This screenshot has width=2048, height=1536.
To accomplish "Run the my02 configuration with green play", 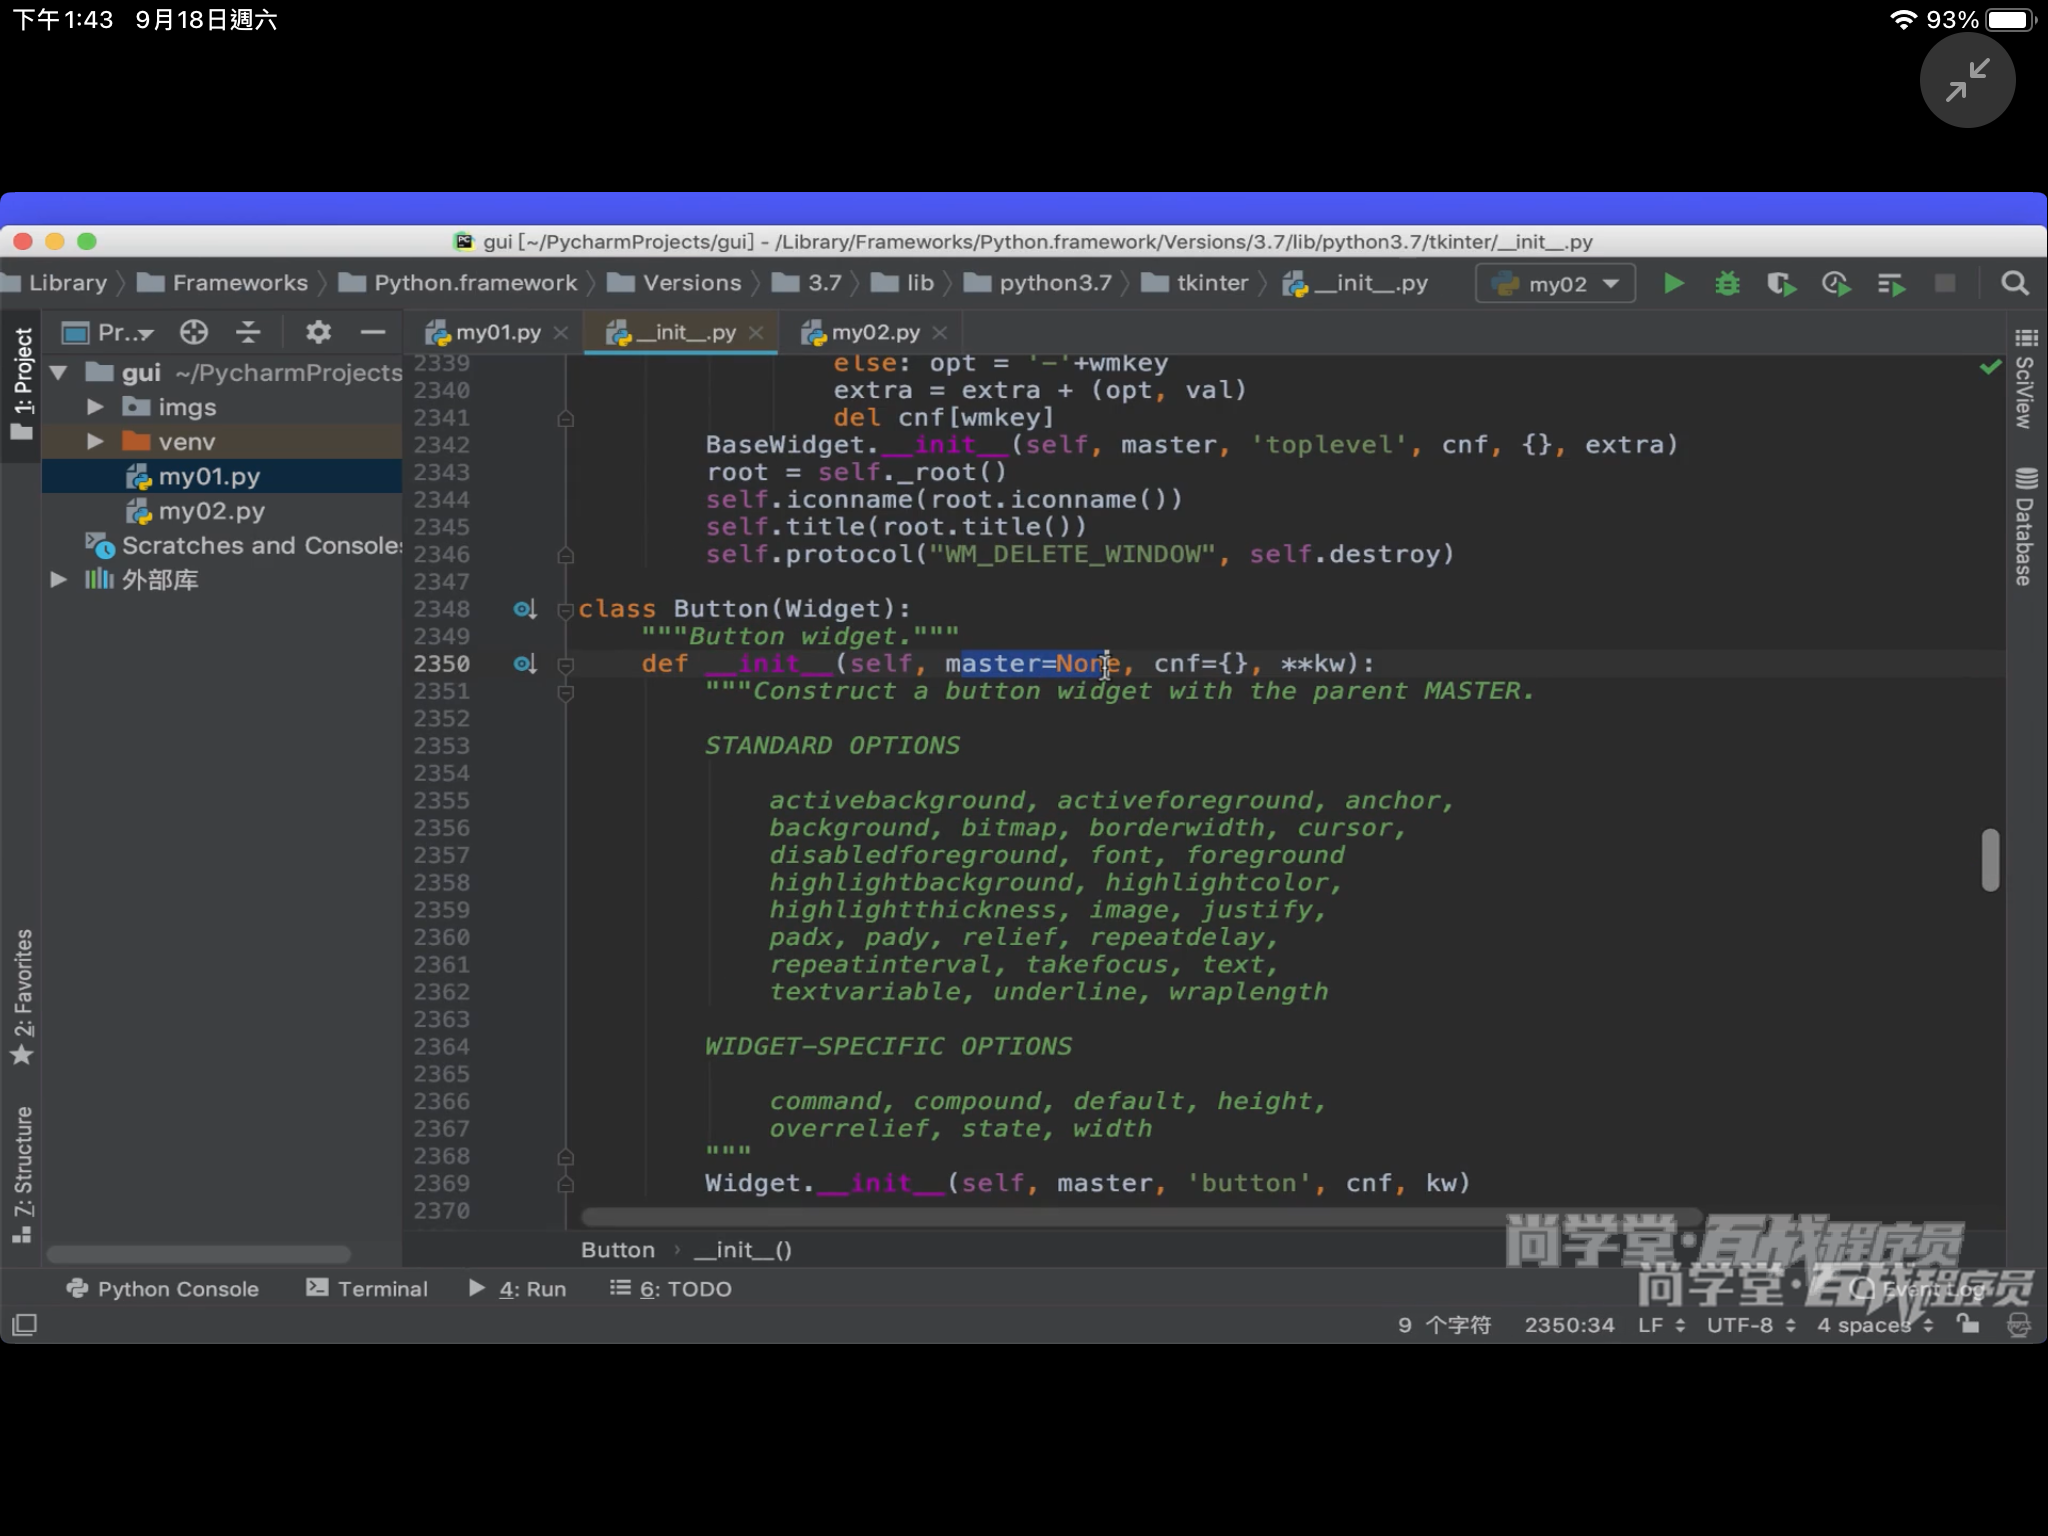I will (1673, 284).
